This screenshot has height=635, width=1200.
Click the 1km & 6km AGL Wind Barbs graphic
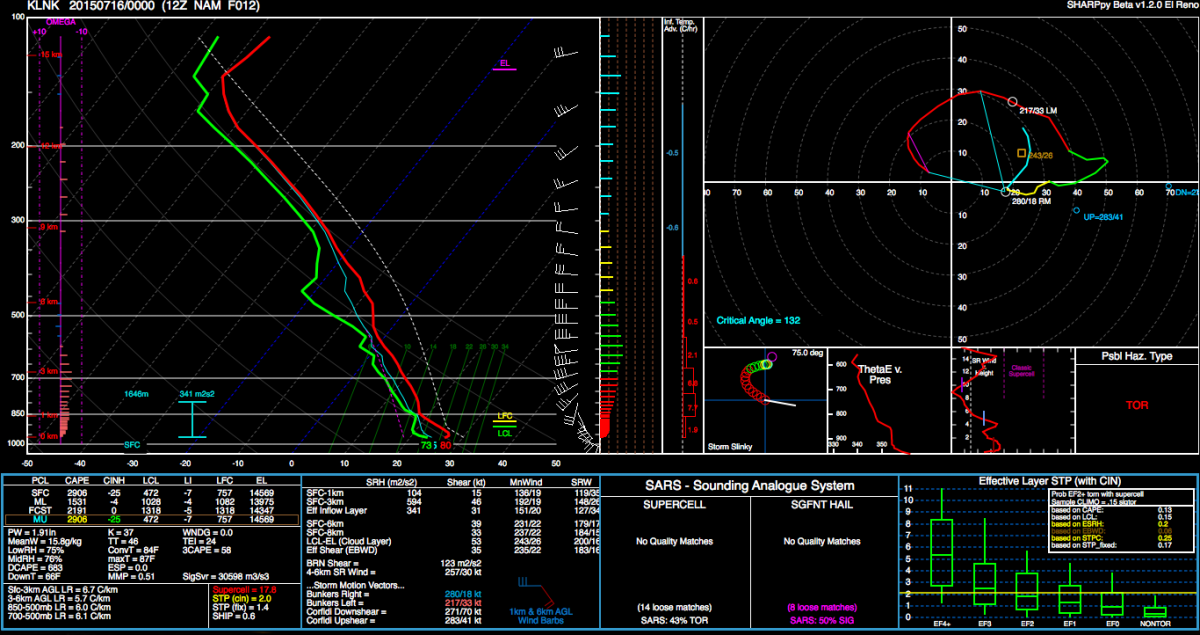click(543, 600)
